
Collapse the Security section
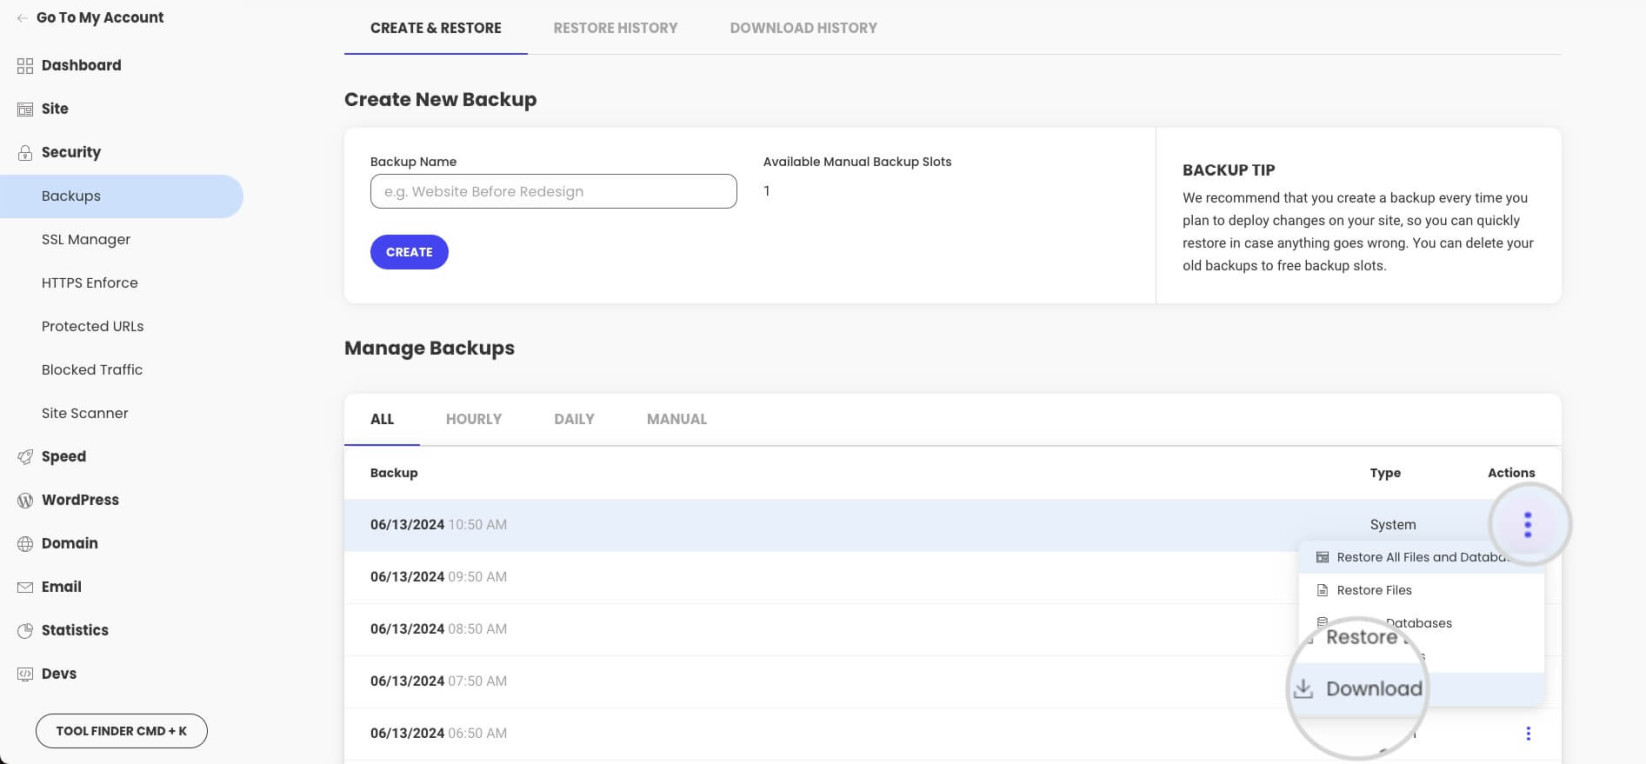(x=71, y=153)
